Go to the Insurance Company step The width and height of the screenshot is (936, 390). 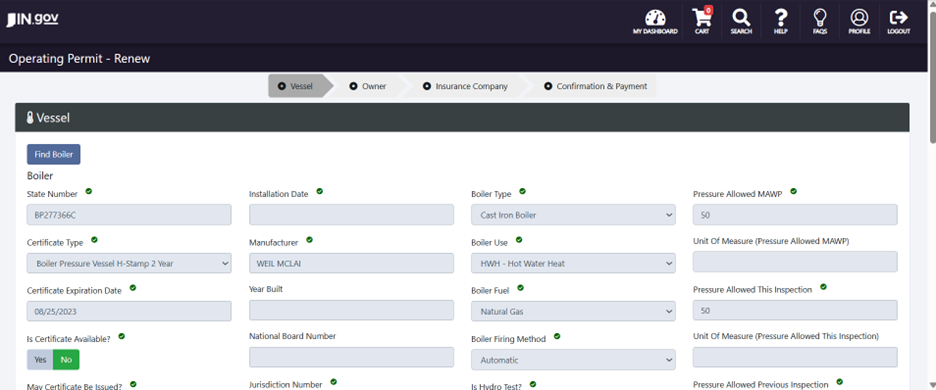pyautogui.click(x=466, y=86)
